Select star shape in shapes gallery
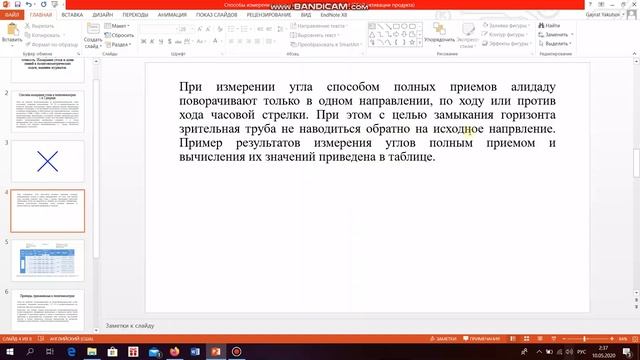The height and width of the screenshot is (360, 640). tap(412, 42)
